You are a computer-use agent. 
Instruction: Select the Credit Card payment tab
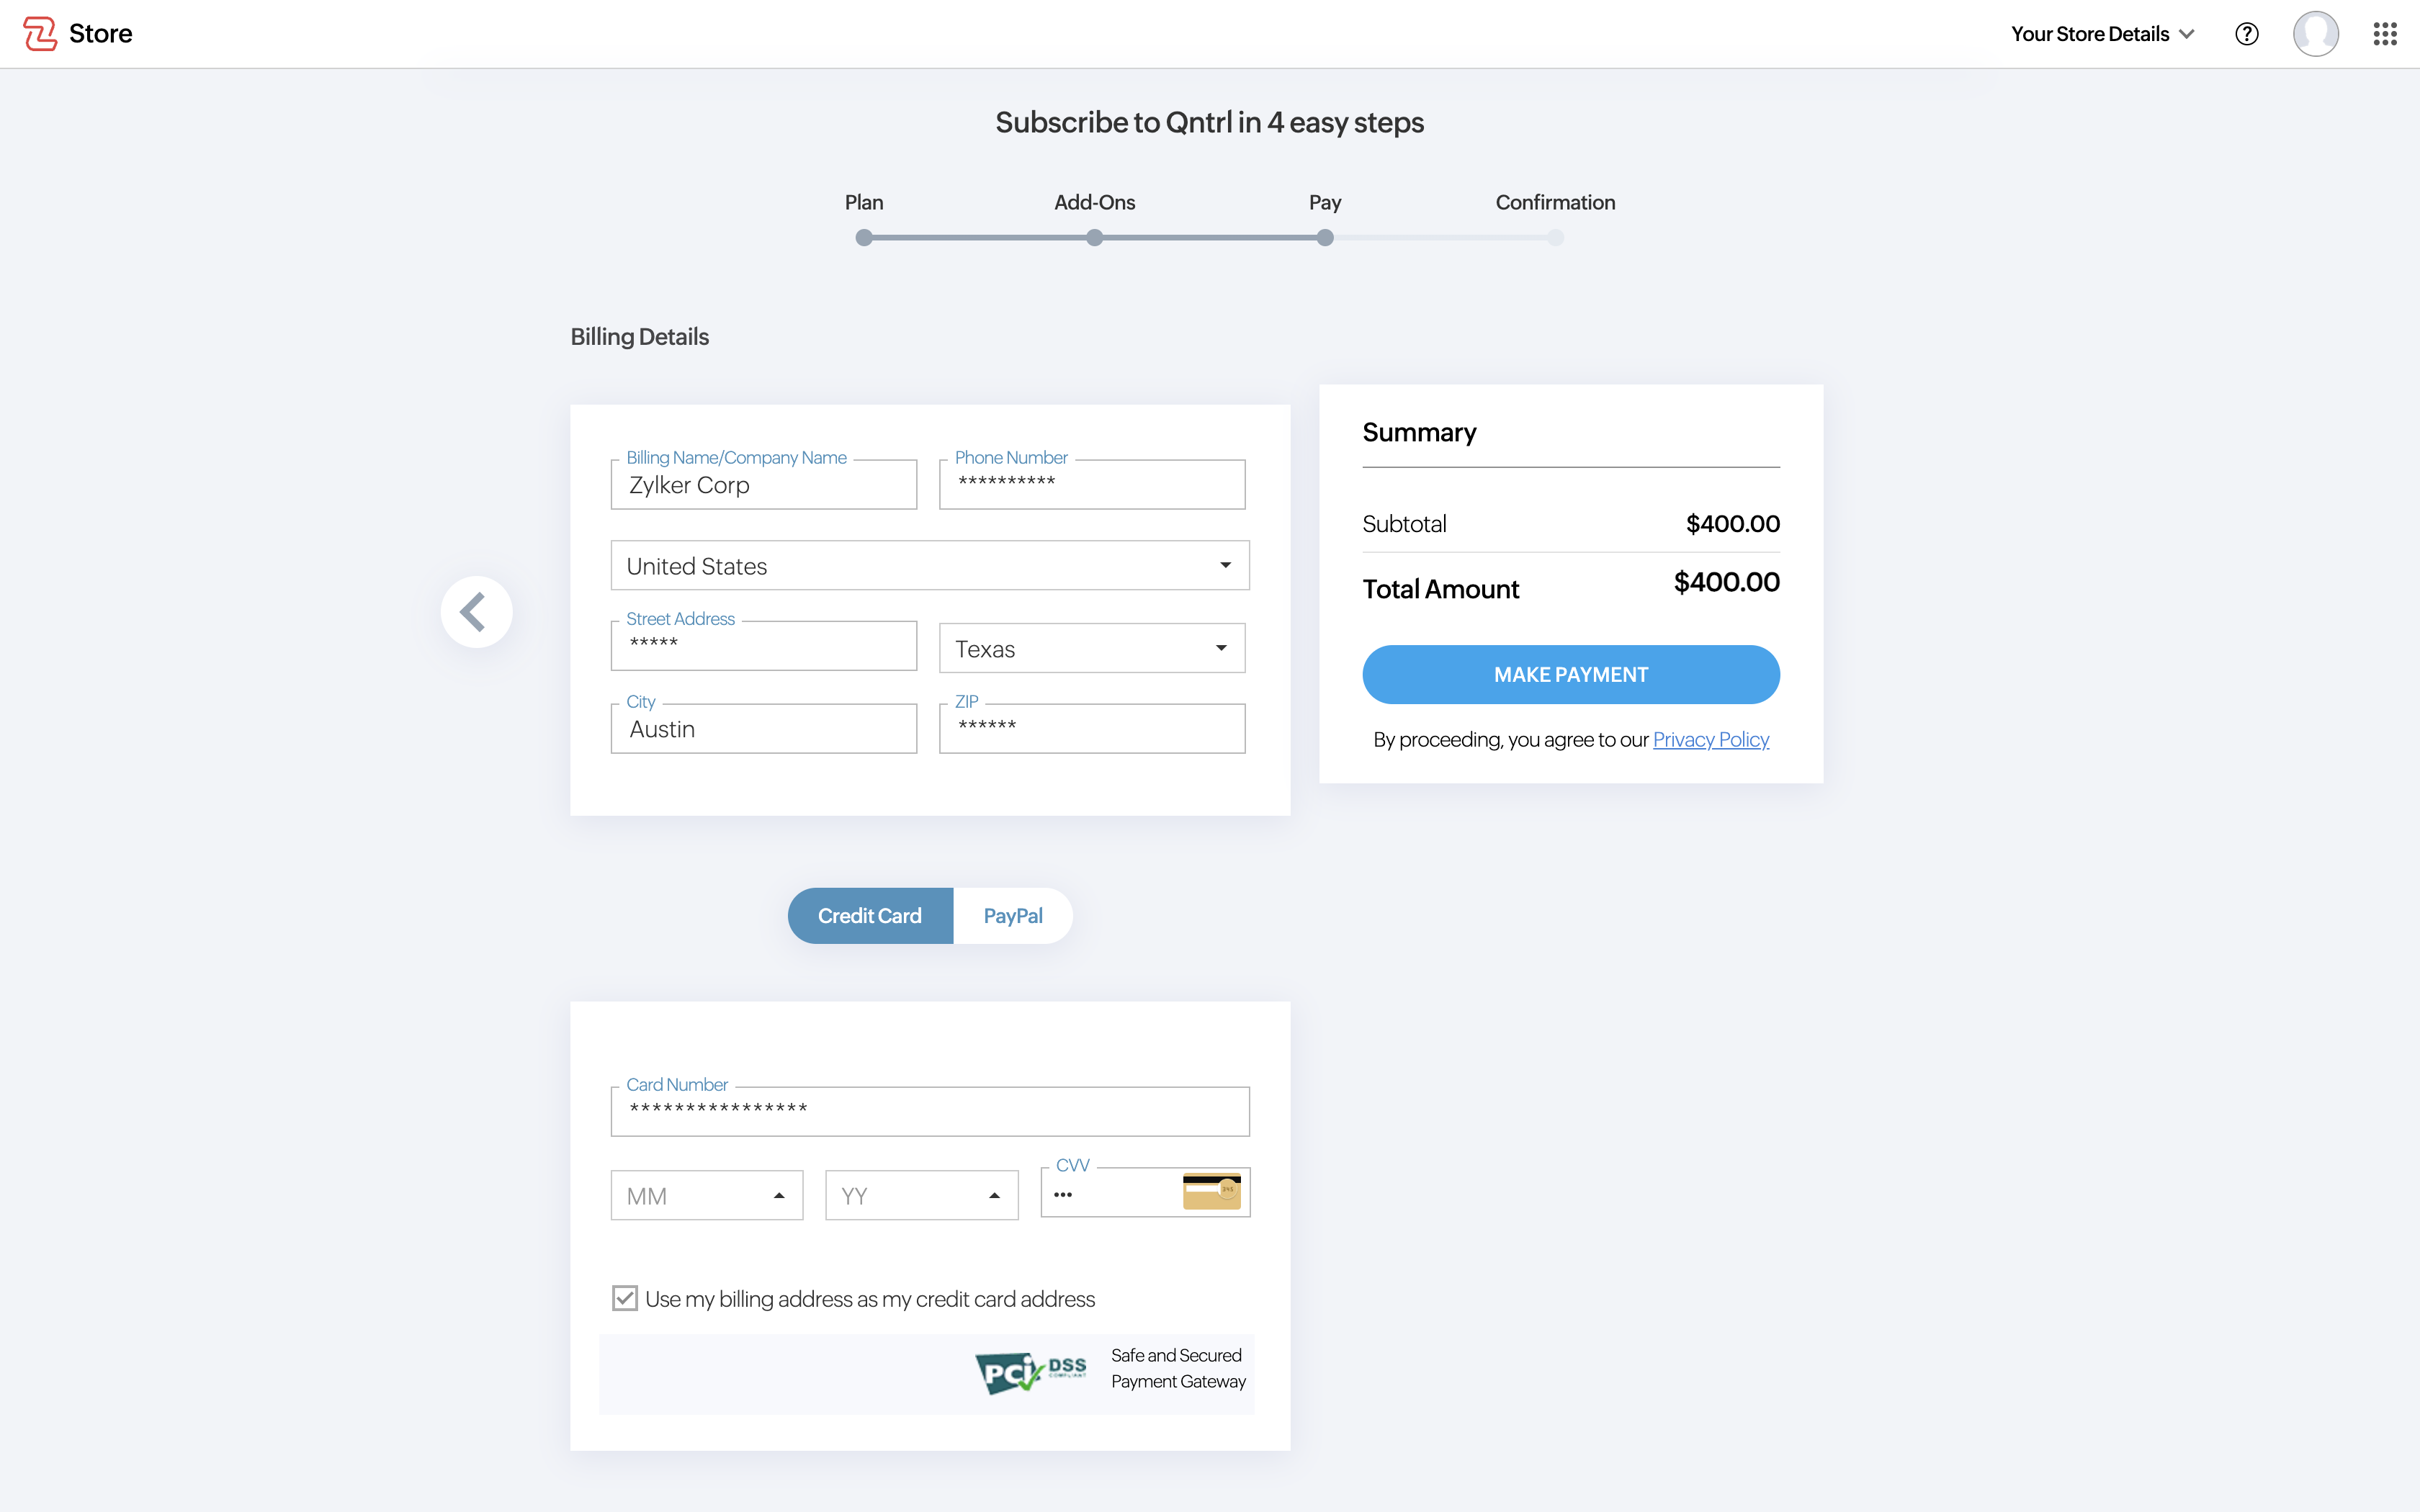869,916
